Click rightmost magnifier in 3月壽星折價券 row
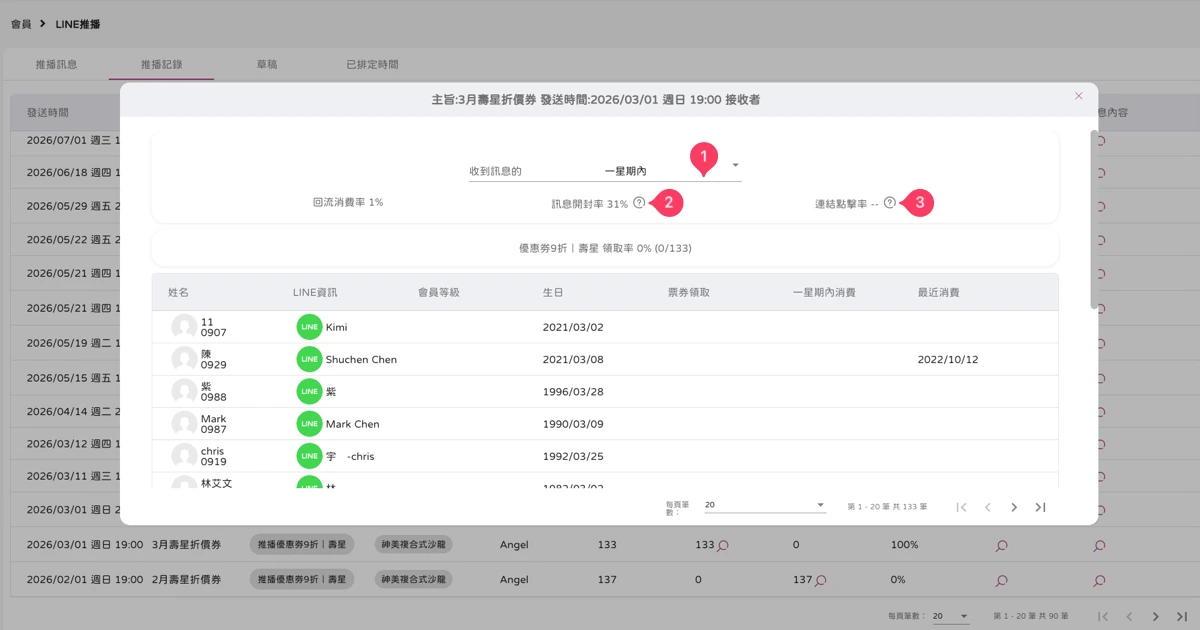1200x630 pixels. (1099, 546)
